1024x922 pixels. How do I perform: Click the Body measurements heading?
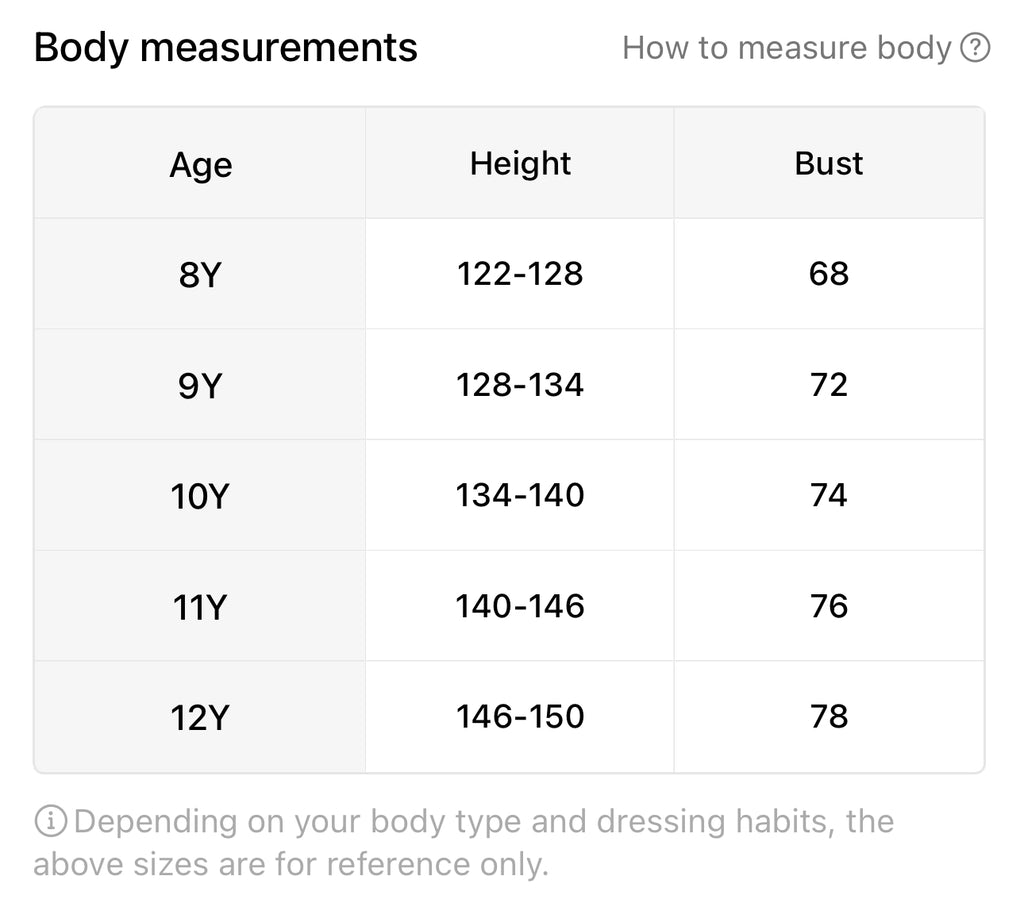tap(226, 48)
